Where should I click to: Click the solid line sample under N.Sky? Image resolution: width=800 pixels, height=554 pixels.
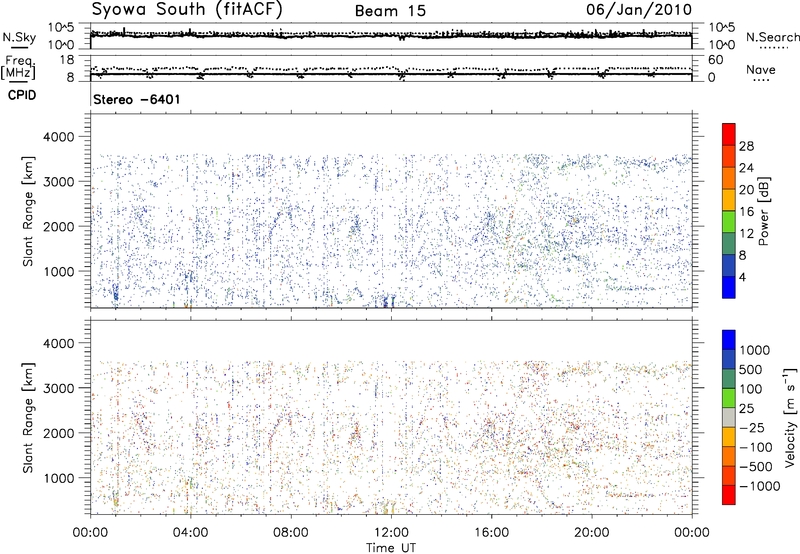(x=19, y=48)
